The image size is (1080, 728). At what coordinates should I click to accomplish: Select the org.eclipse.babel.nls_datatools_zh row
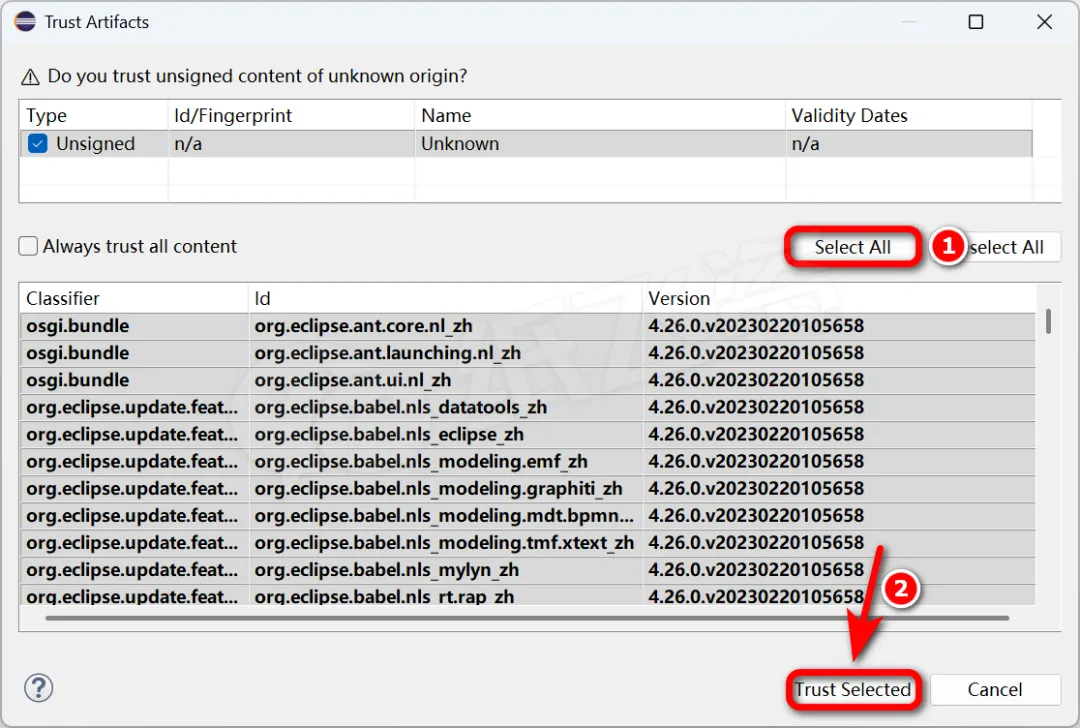coord(528,407)
